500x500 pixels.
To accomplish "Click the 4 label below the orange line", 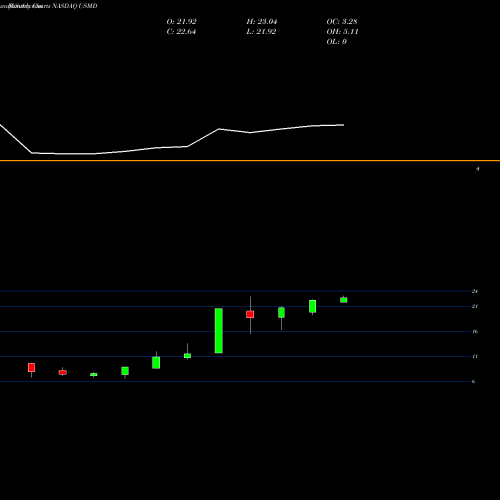I will tap(477, 169).
